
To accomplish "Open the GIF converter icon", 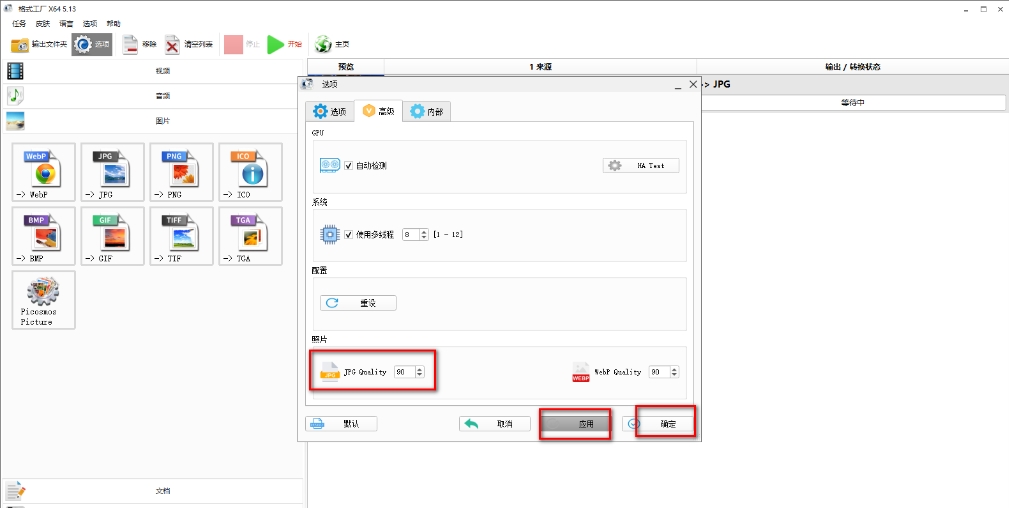I will point(112,235).
